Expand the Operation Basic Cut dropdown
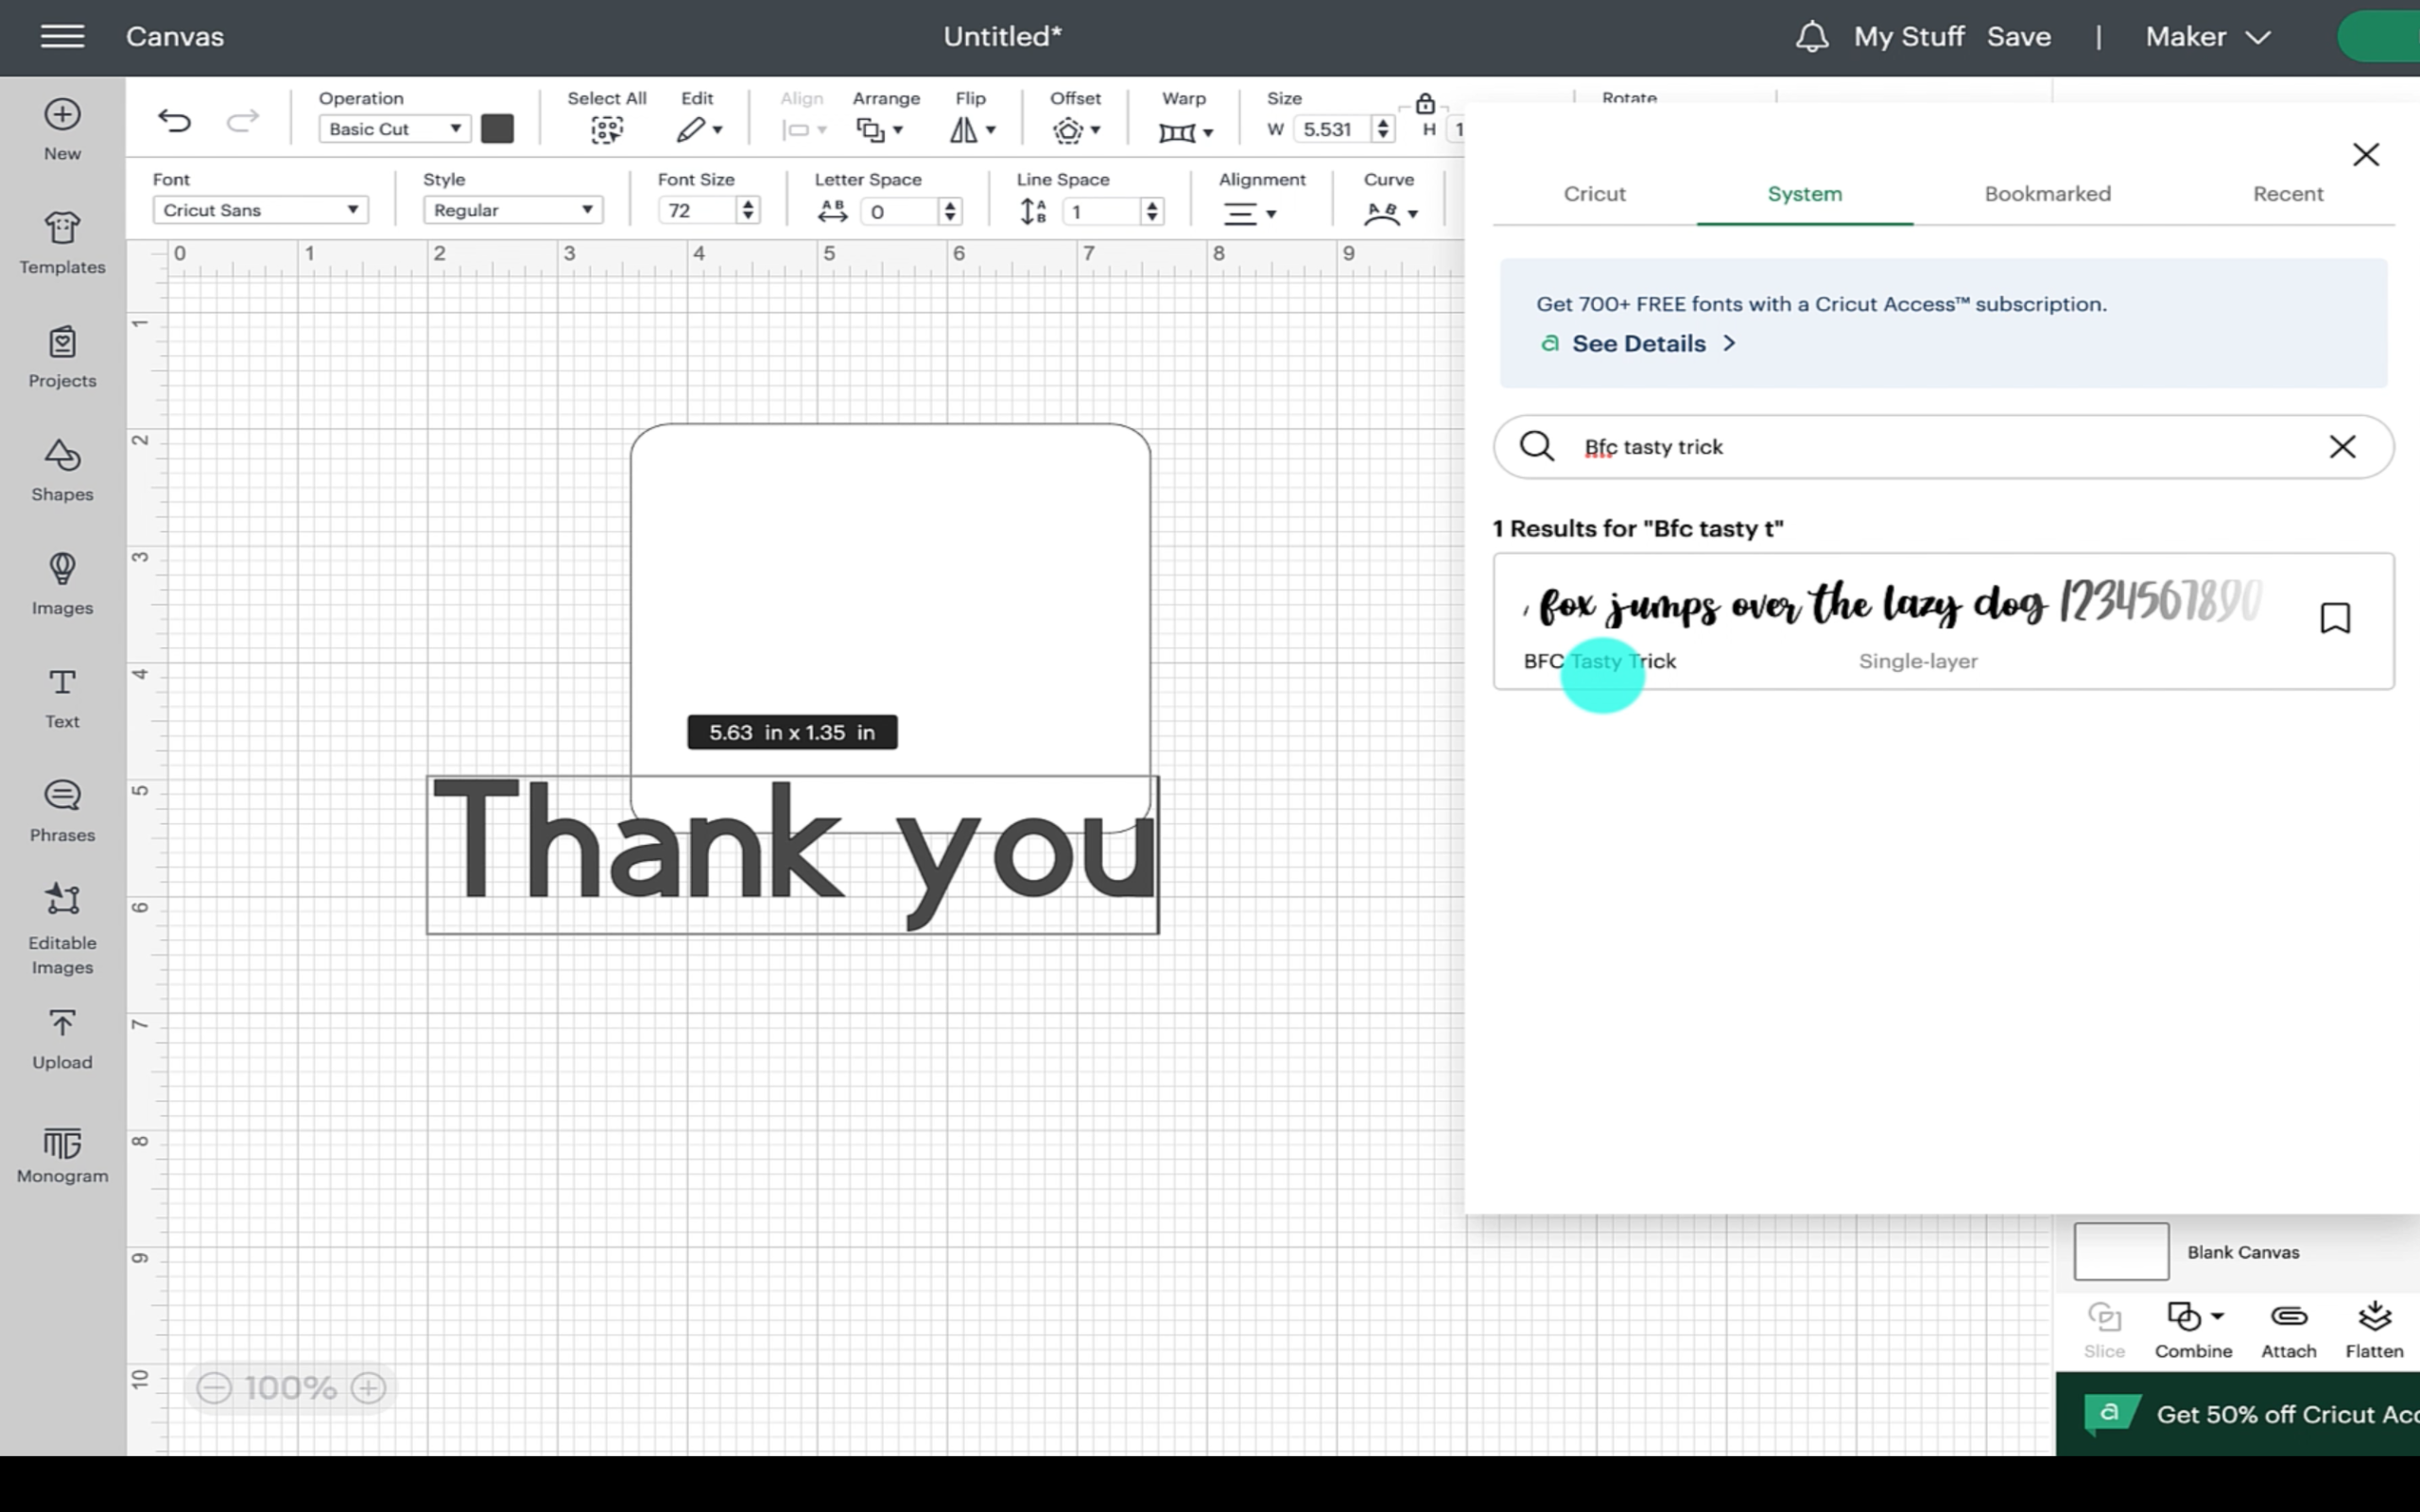The height and width of the screenshot is (1512, 2420). pos(394,129)
